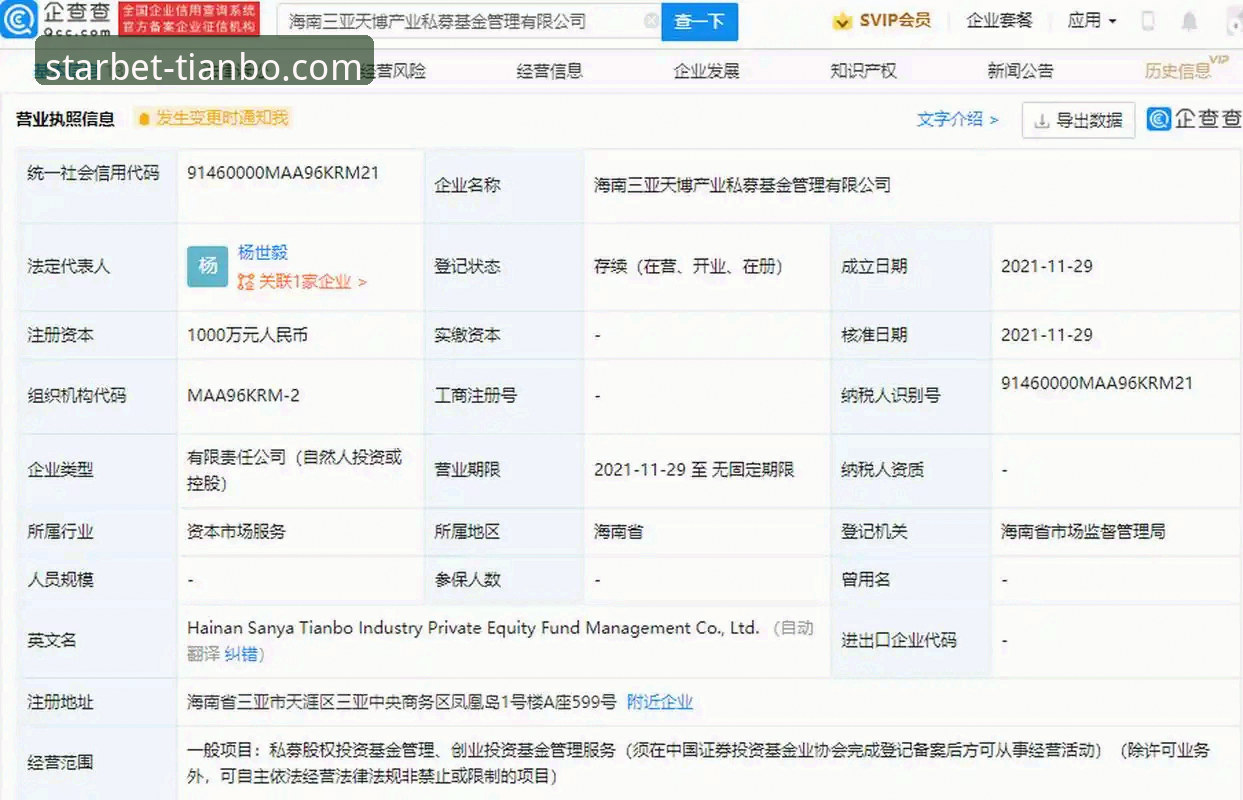Click region value 海南省

coord(618,532)
